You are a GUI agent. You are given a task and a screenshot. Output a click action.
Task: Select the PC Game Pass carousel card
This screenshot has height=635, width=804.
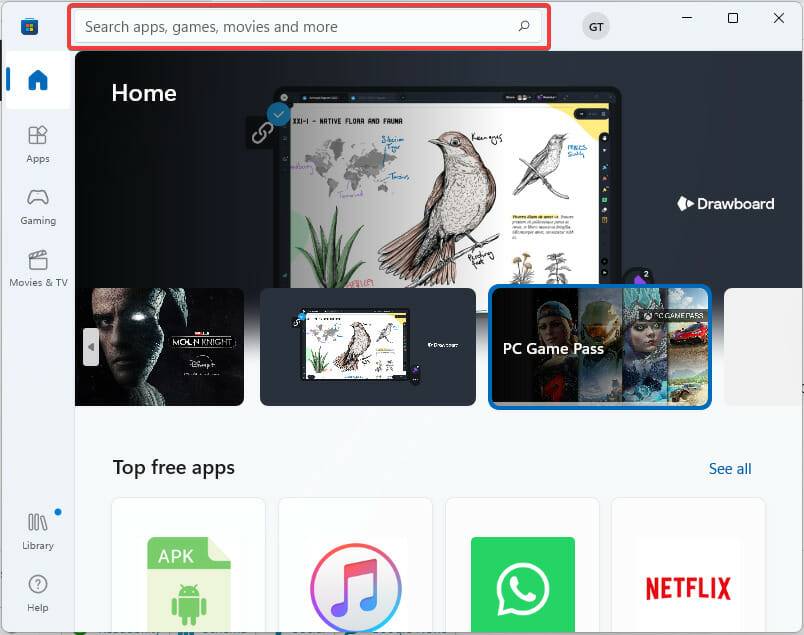coord(600,347)
